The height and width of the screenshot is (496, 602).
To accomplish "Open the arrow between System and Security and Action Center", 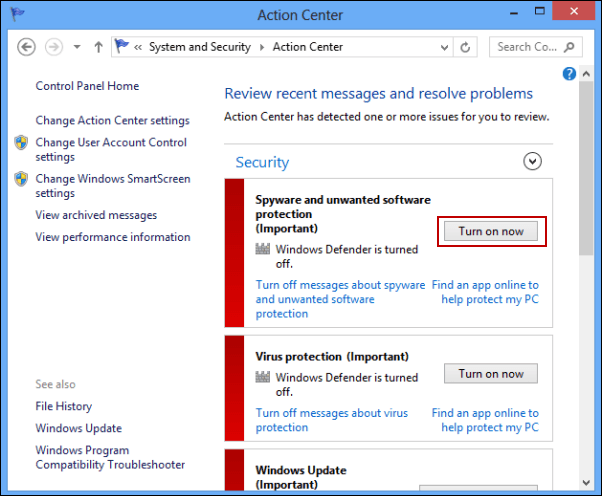I will (262, 47).
